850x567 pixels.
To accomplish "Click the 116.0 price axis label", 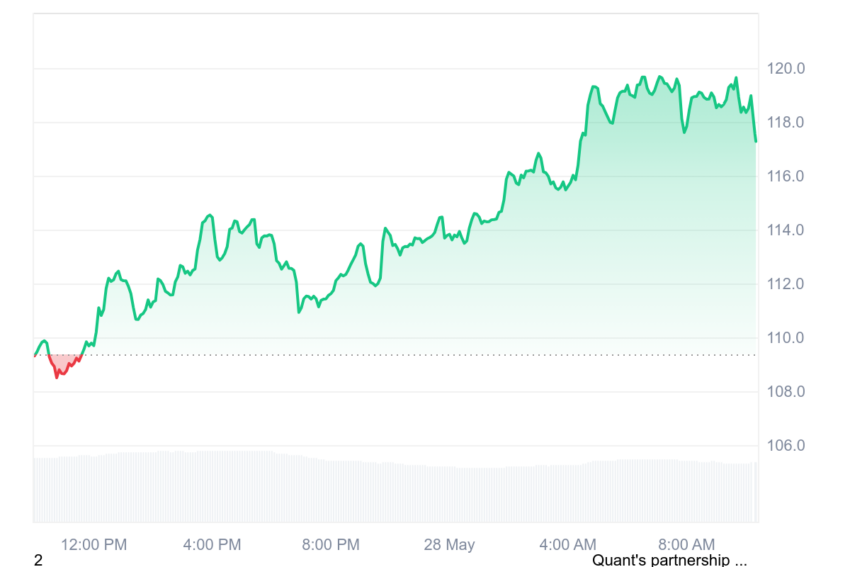I will 785,176.
